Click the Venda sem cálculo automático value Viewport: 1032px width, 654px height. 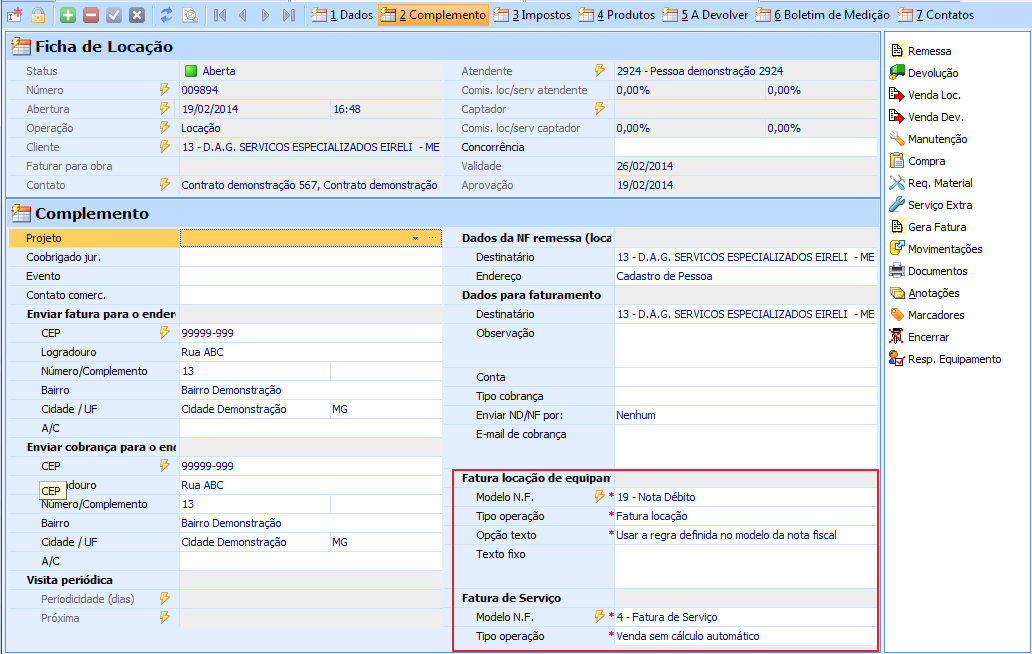[688, 636]
